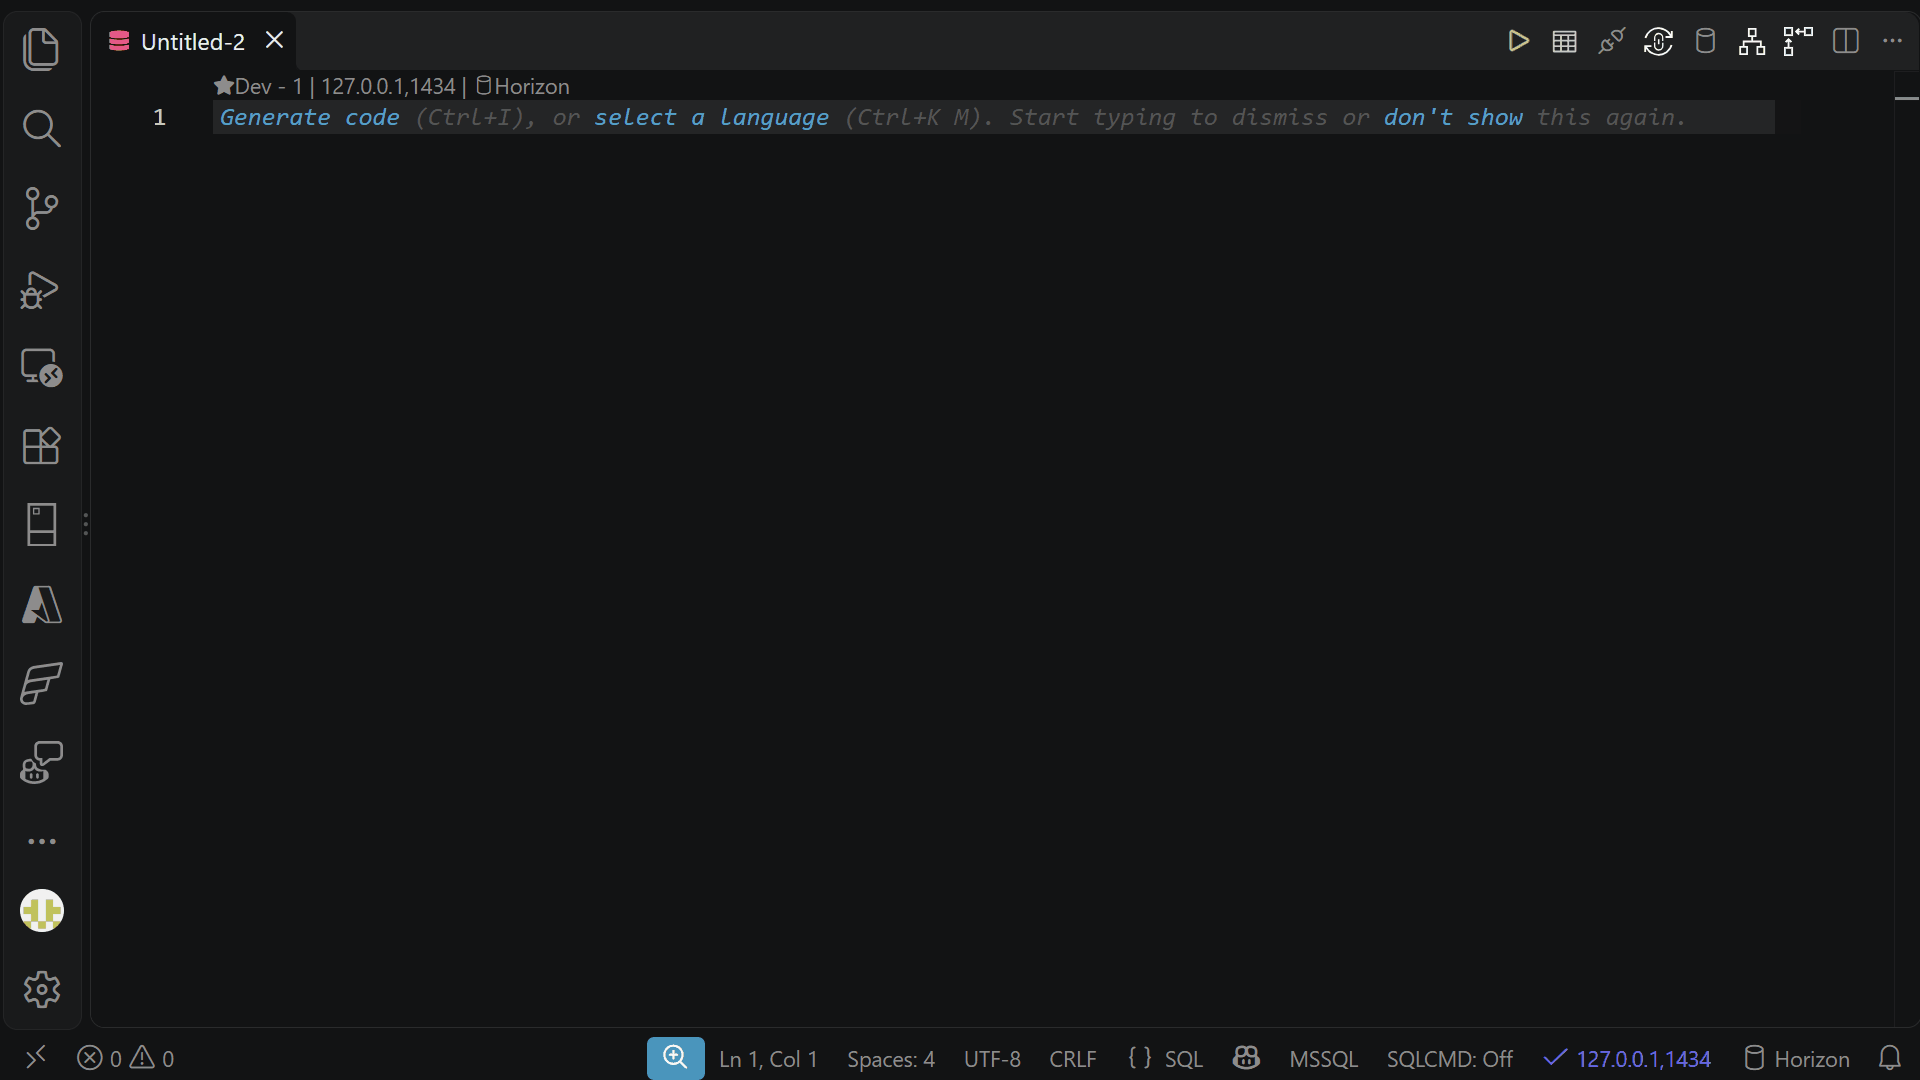
Task: Open problems errors and warnings indicator
Action: coord(126,1058)
